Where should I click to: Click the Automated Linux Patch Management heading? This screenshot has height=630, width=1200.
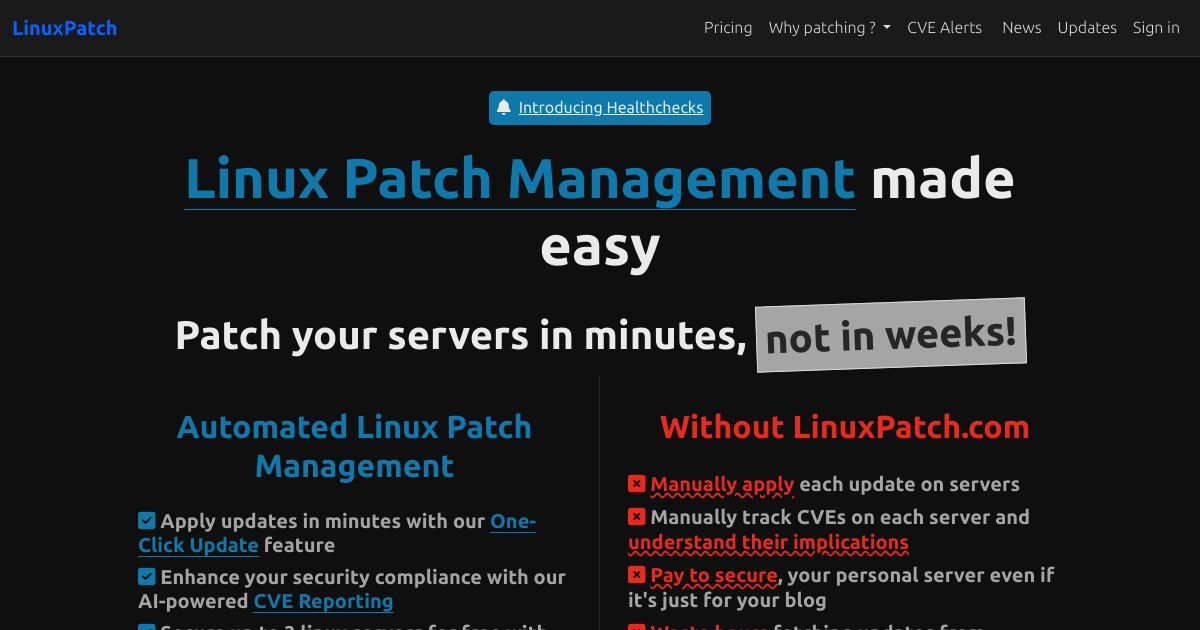[355, 446]
